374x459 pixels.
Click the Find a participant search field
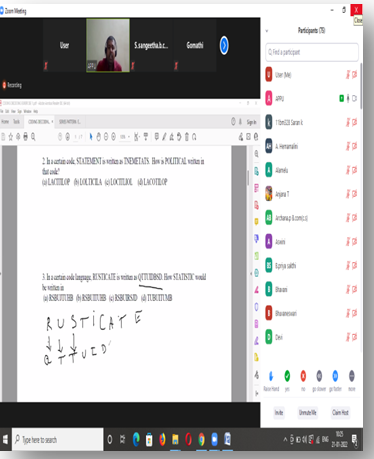[x=312, y=52]
